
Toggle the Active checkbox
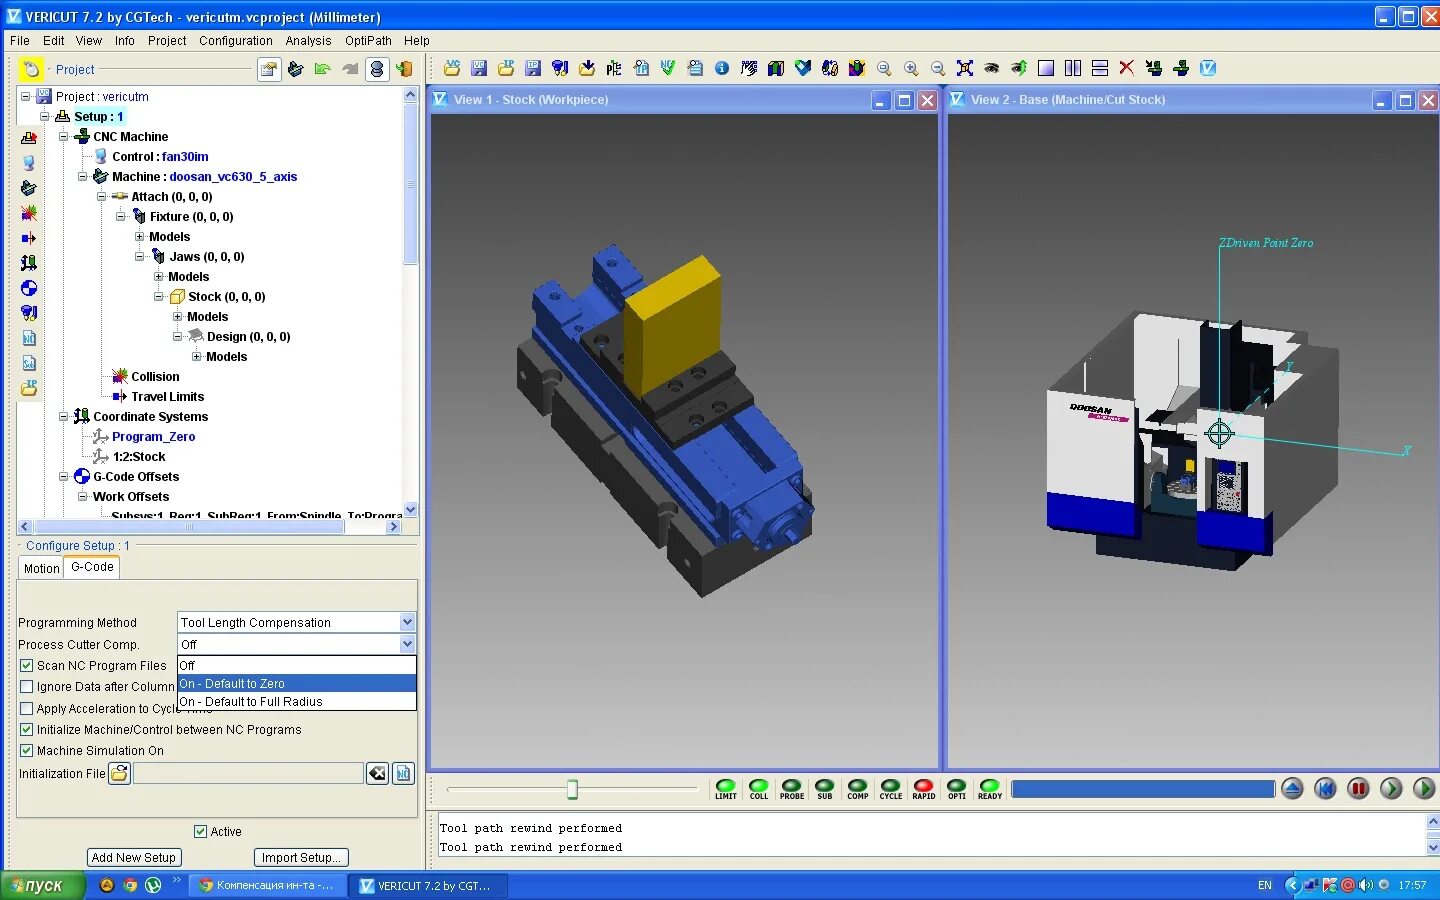pyautogui.click(x=200, y=831)
